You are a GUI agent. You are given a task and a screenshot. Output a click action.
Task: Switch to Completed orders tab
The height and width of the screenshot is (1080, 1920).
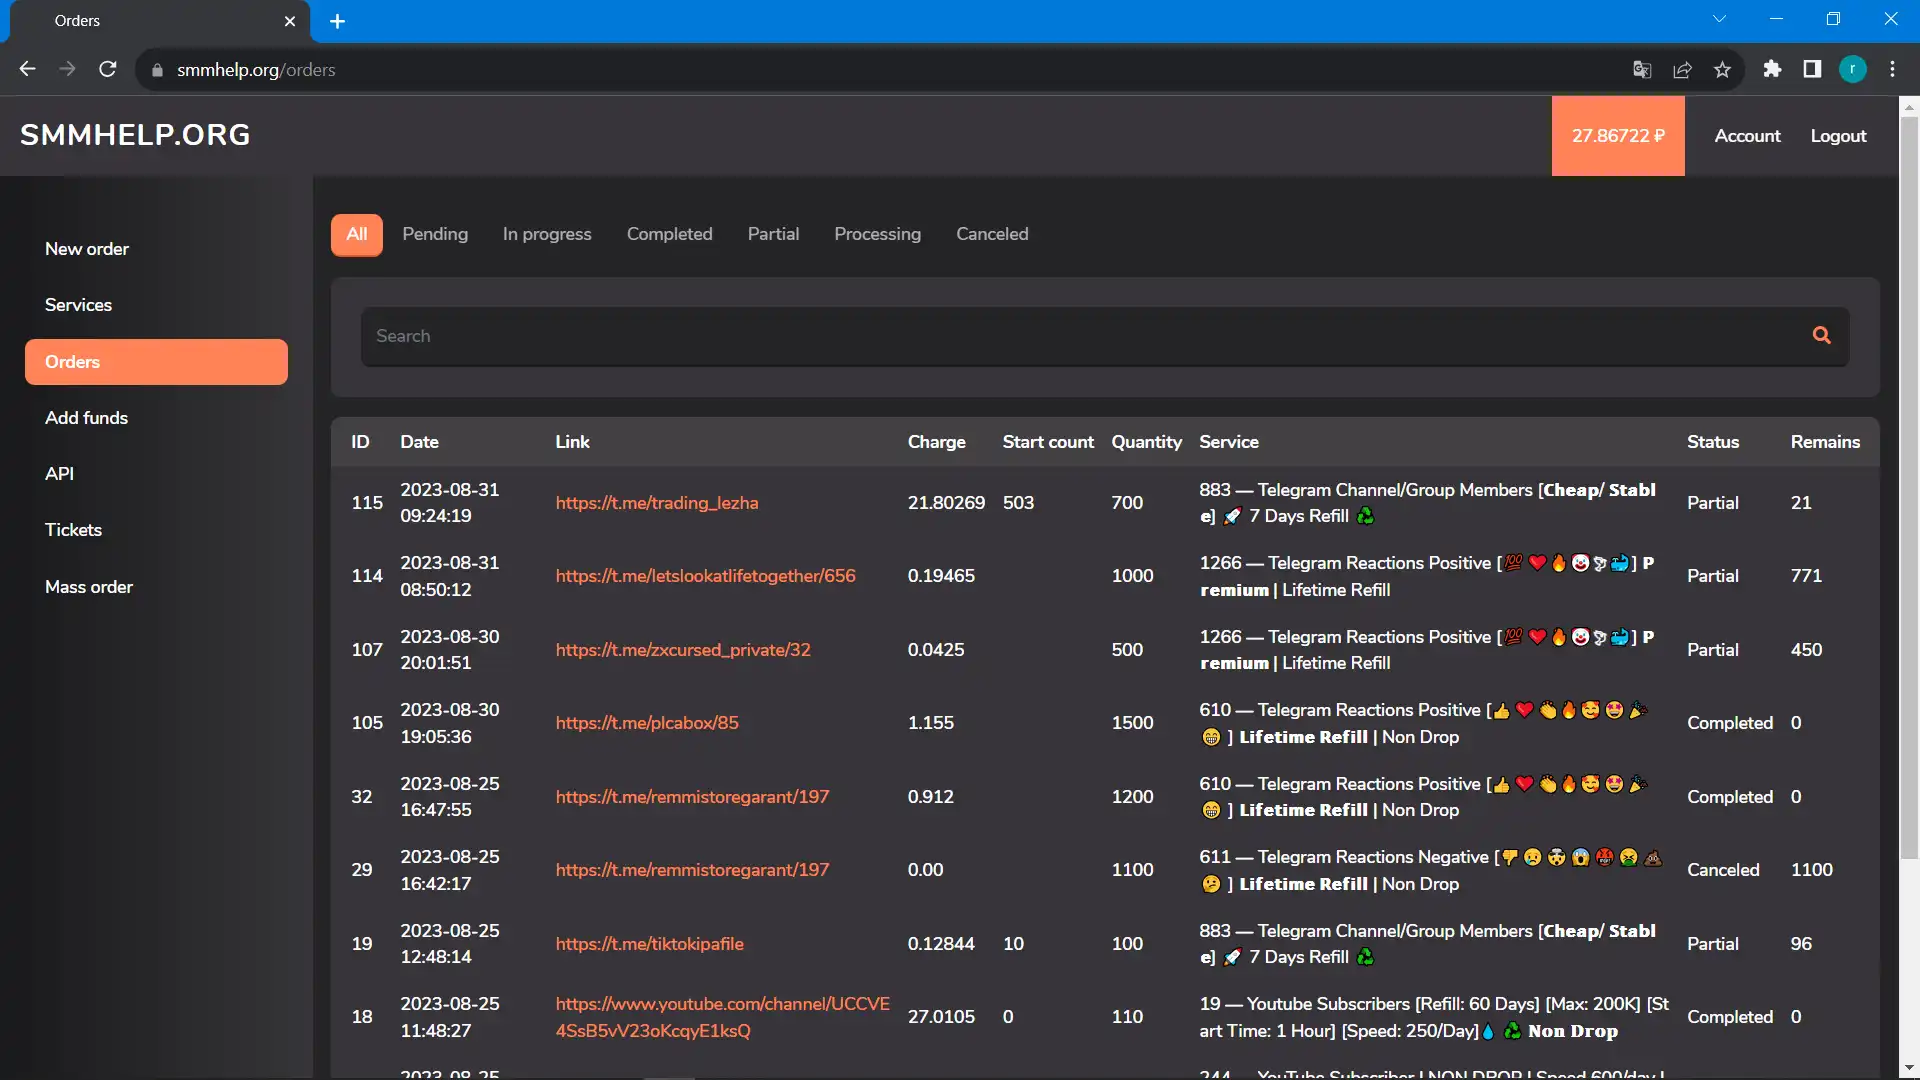[670, 234]
